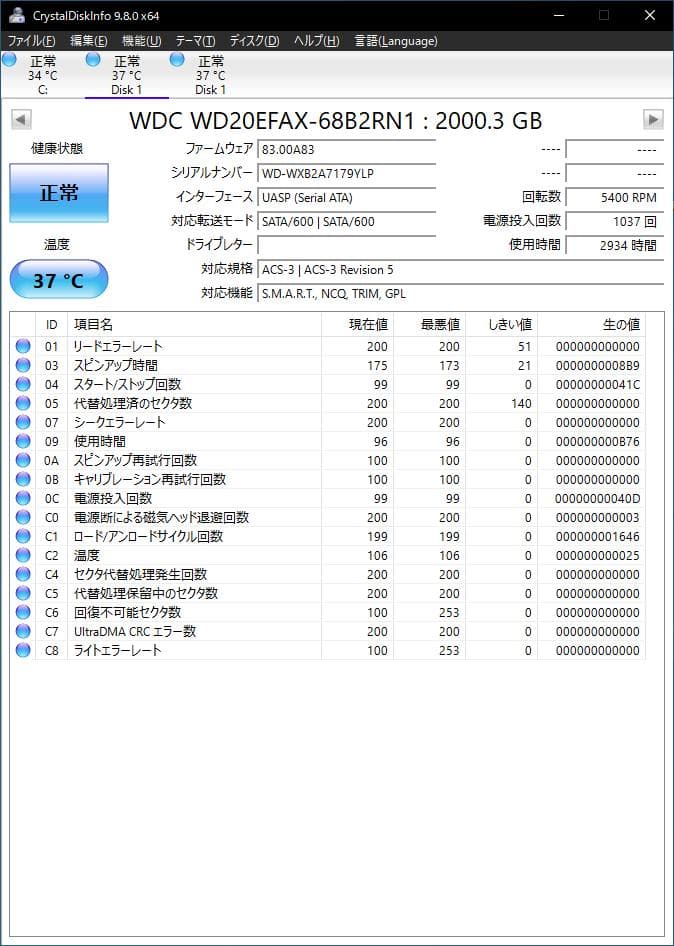The image size is (674, 946).
Task: Click the power-on count value 1037 回
Action: tap(614, 221)
